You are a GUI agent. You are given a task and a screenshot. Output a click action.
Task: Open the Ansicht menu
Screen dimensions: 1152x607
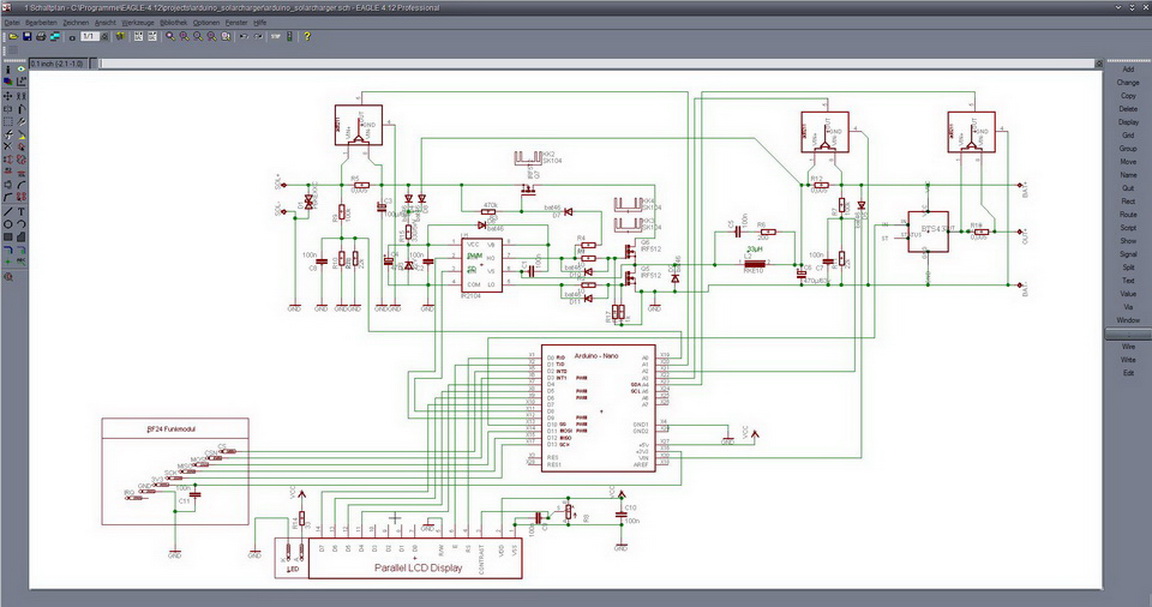click(x=105, y=21)
